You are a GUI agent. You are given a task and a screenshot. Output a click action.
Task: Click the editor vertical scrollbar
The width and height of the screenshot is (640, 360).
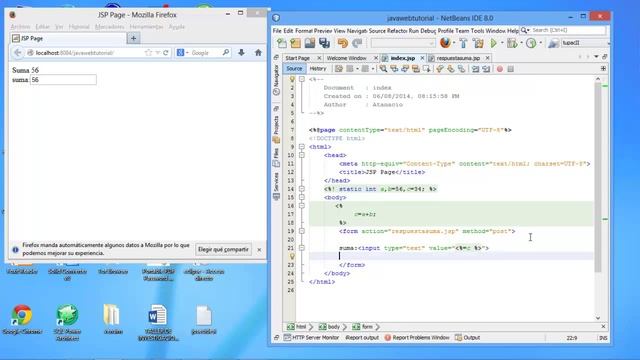tap(598, 178)
